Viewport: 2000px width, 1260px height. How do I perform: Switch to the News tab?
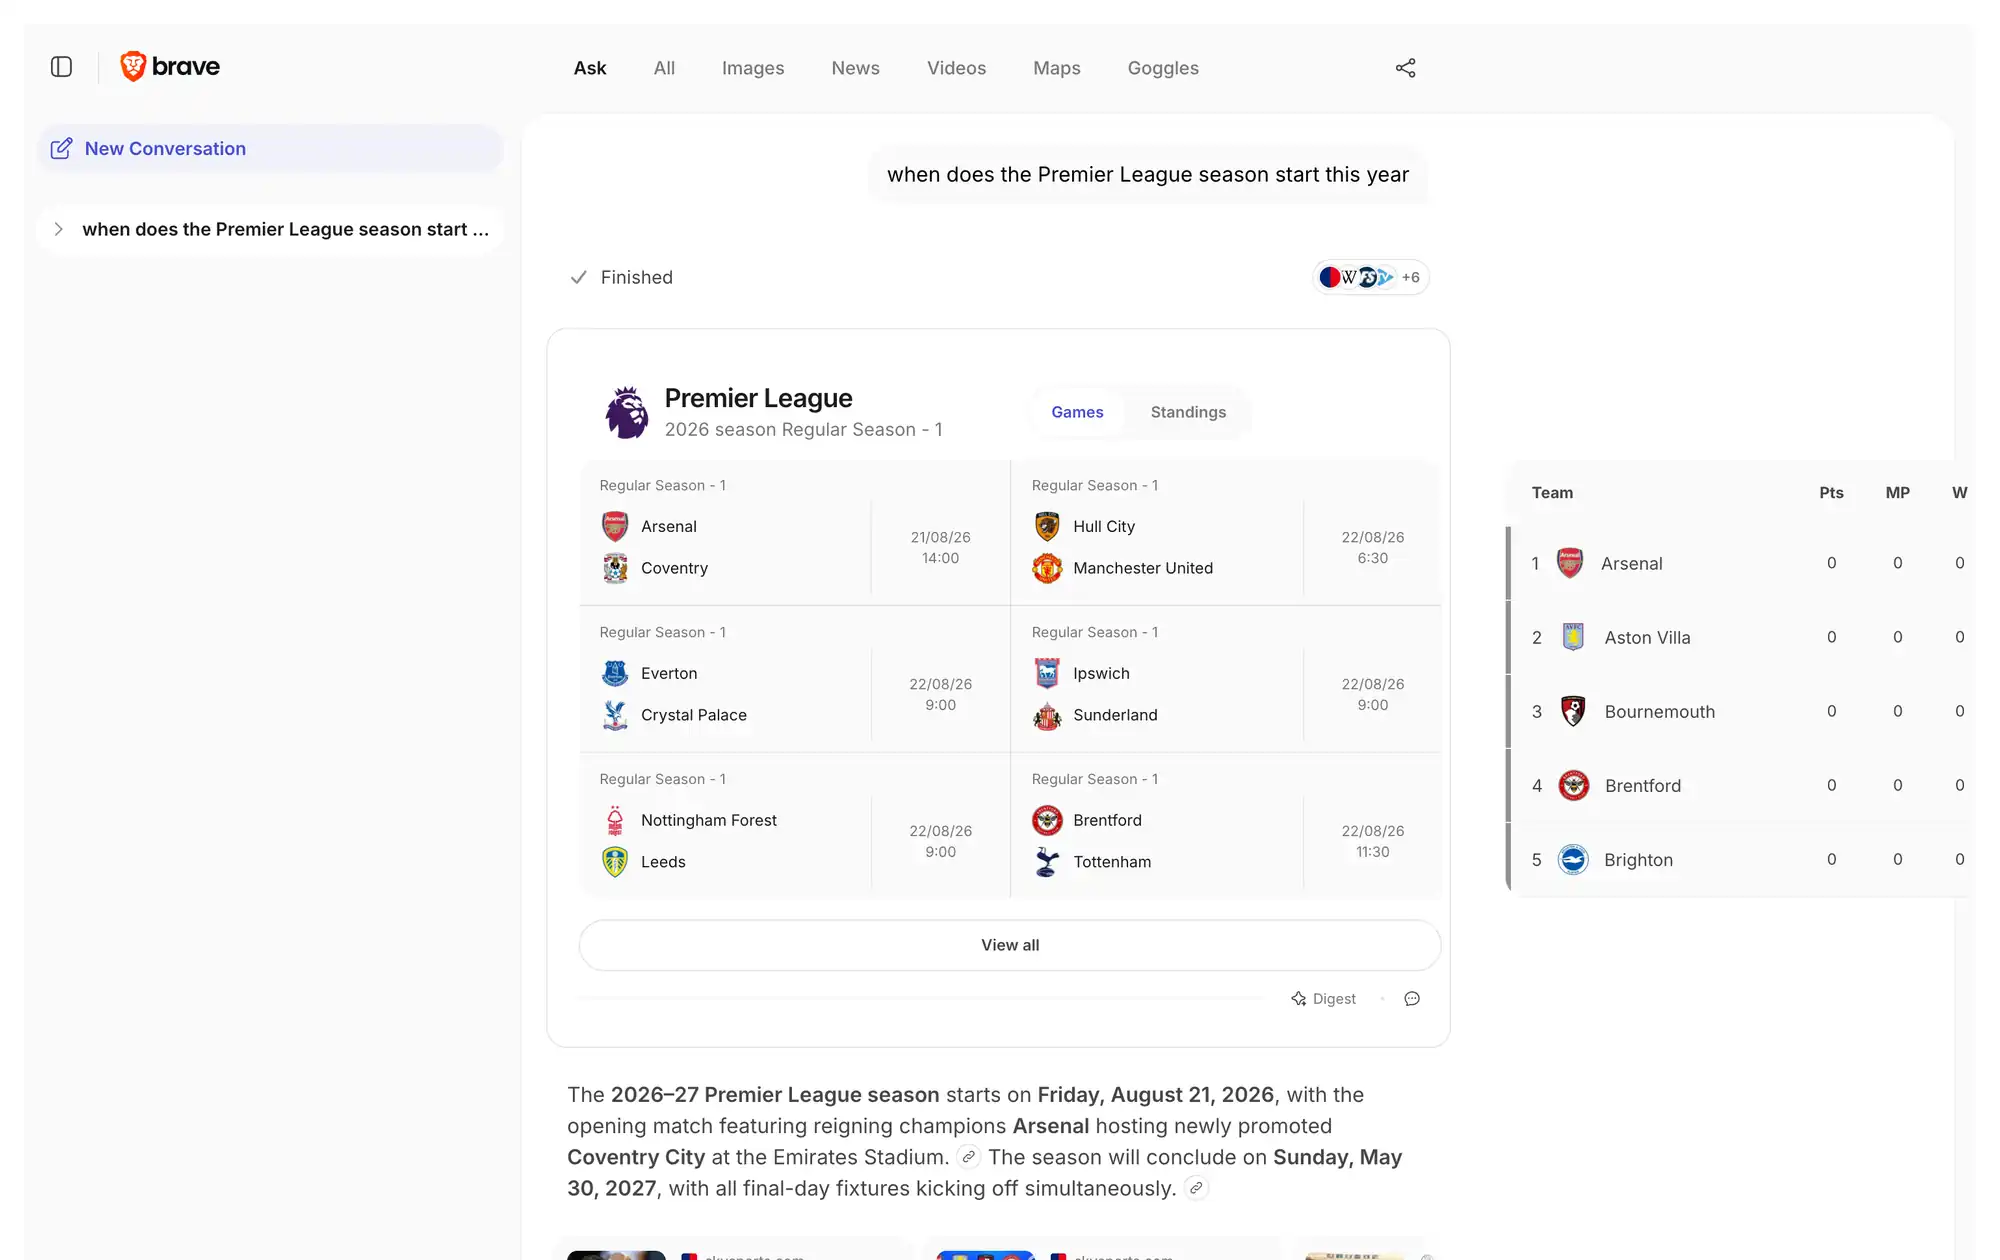pyautogui.click(x=855, y=68)
